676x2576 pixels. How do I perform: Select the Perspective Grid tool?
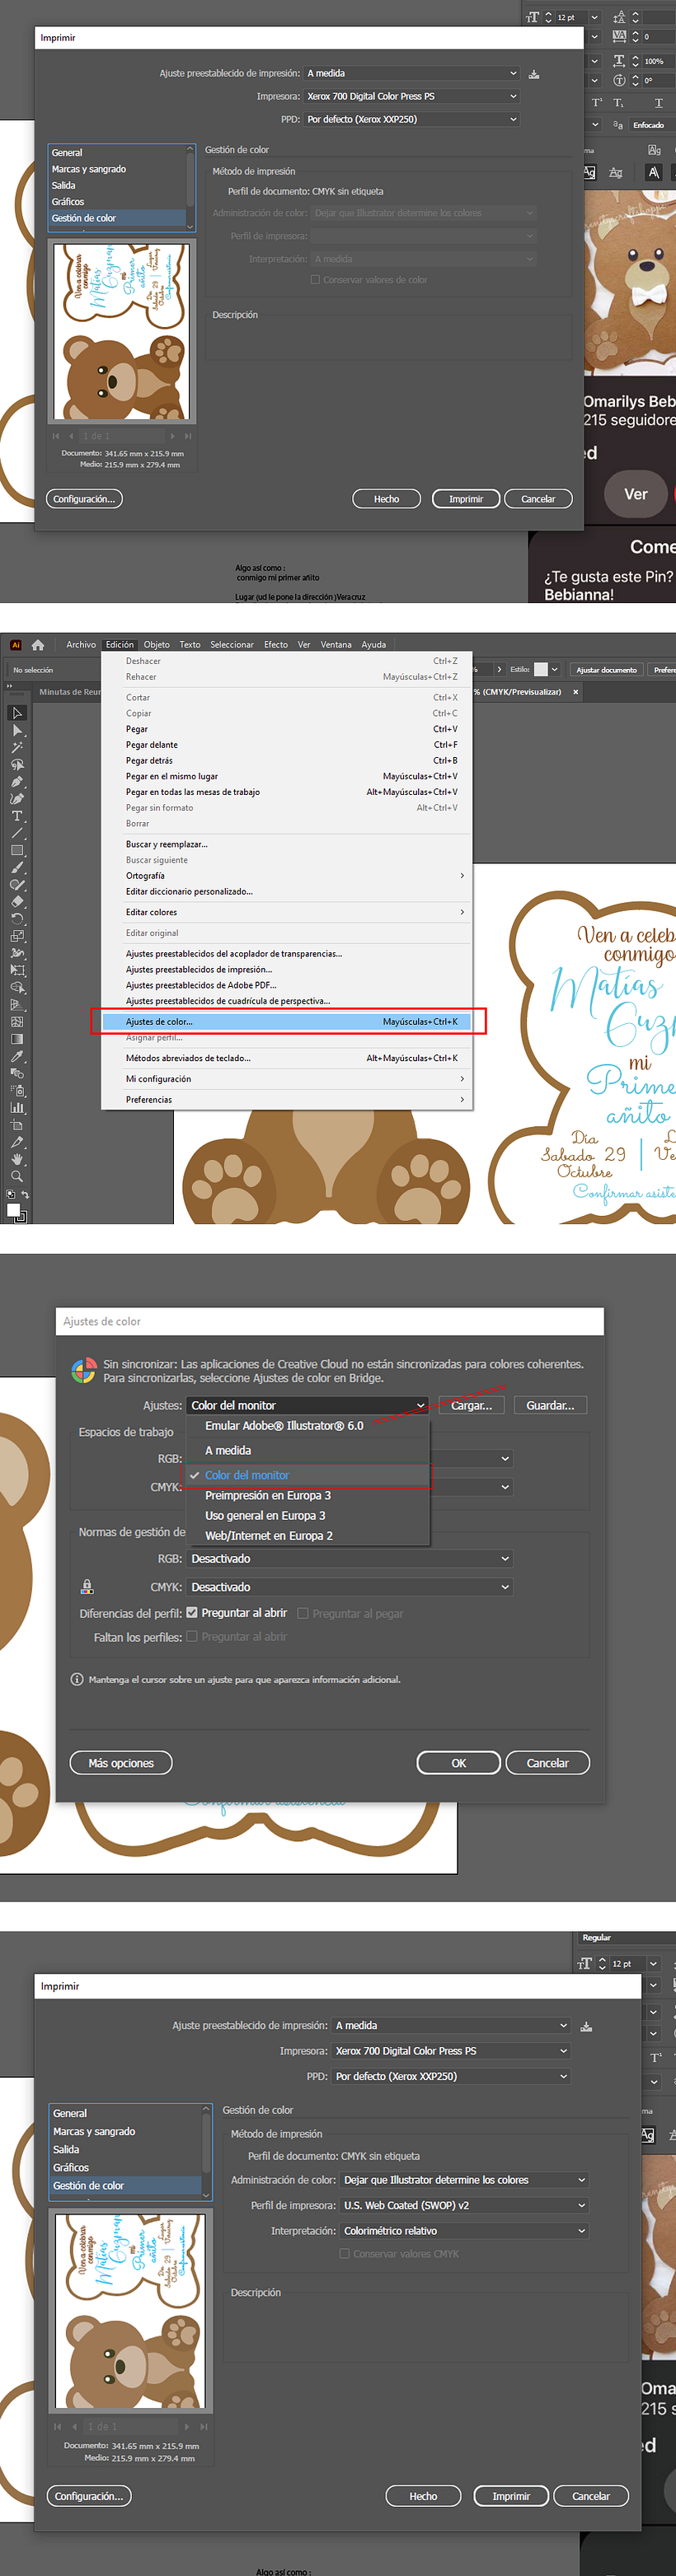17,1004
